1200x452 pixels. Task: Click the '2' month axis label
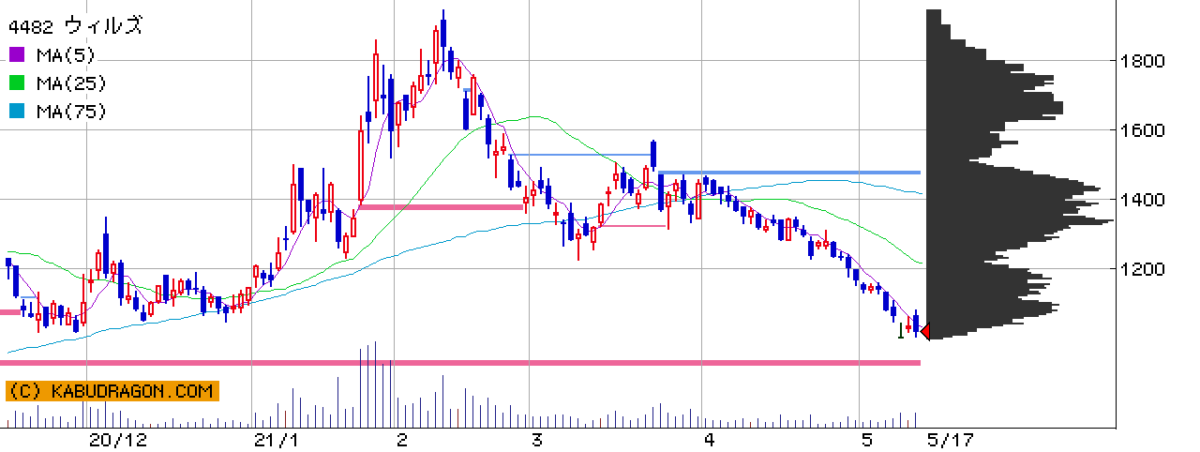[x=401, y=440]
